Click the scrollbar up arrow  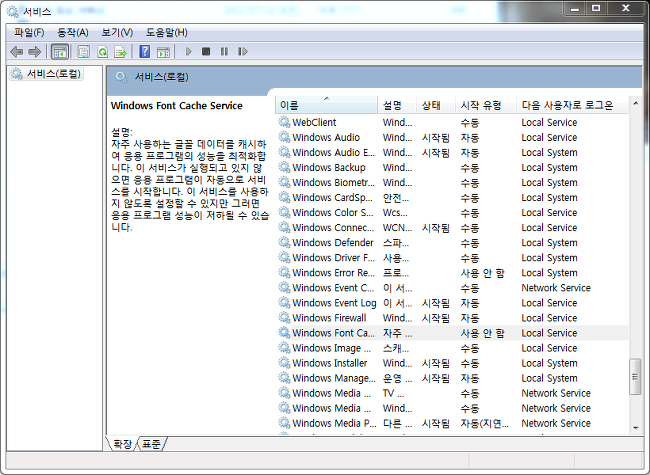coord(635,103)
